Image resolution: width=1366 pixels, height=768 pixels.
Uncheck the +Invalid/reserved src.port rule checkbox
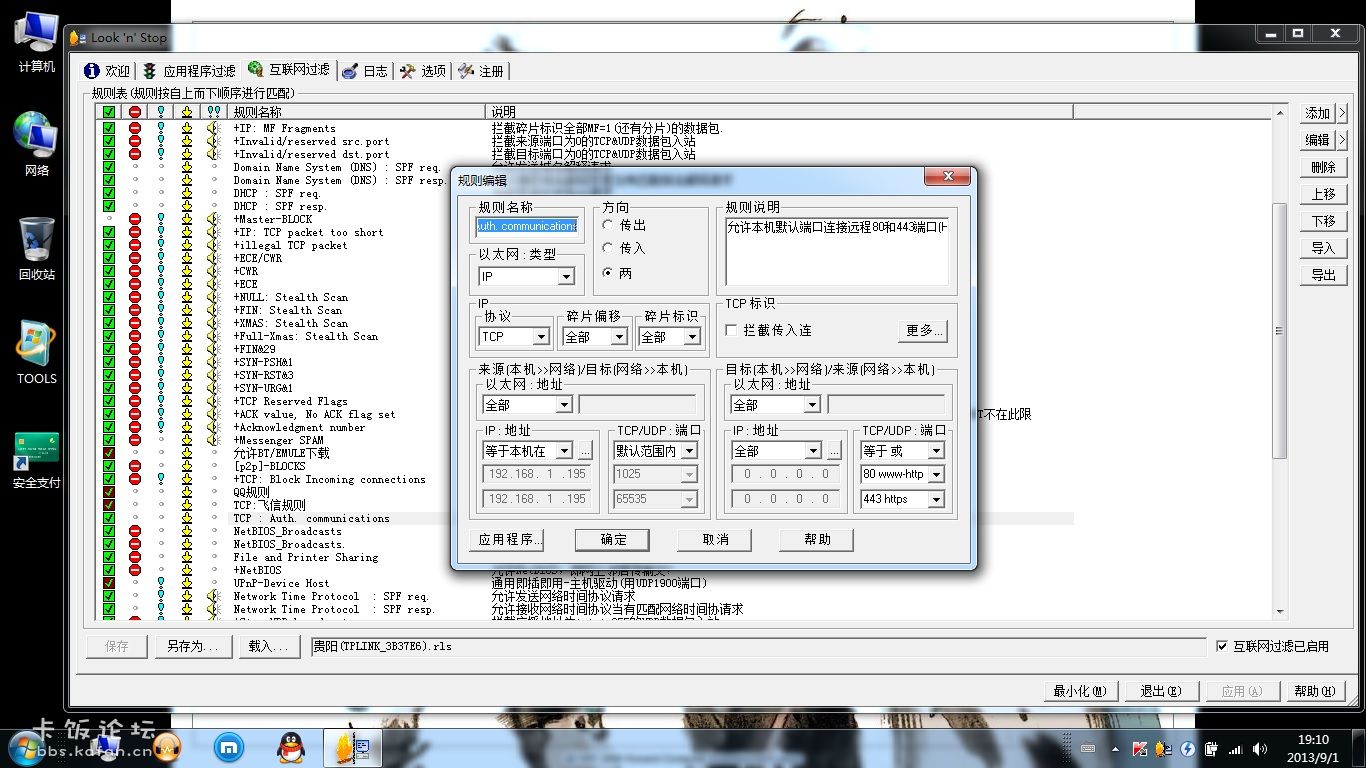point(109,141)
